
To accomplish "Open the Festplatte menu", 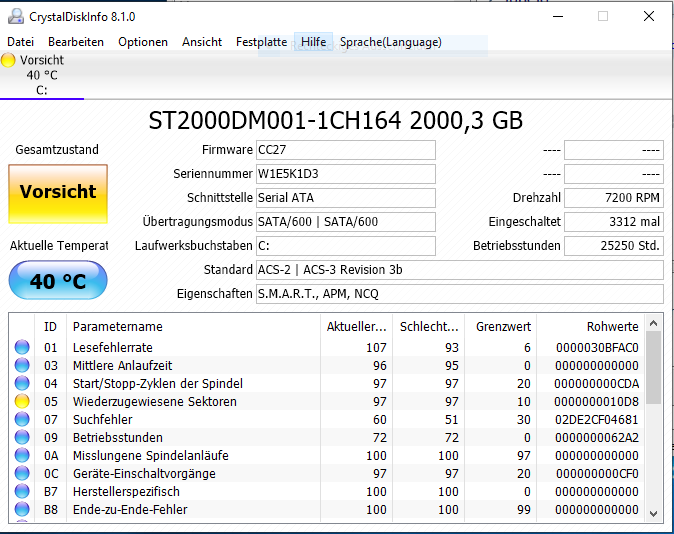I will tap(261, 42).
